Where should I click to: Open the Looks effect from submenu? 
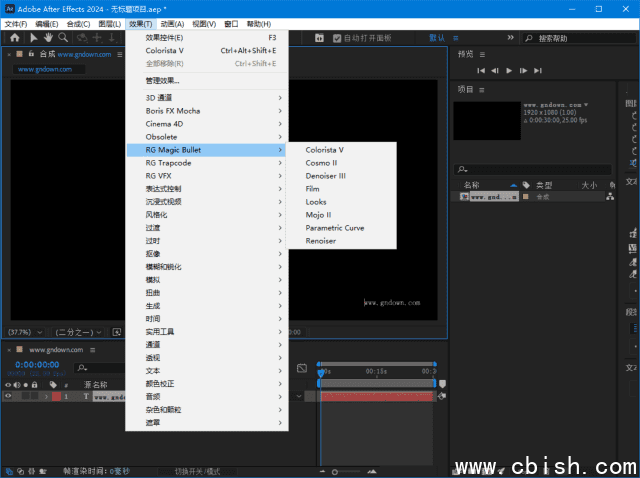[316, 202]
